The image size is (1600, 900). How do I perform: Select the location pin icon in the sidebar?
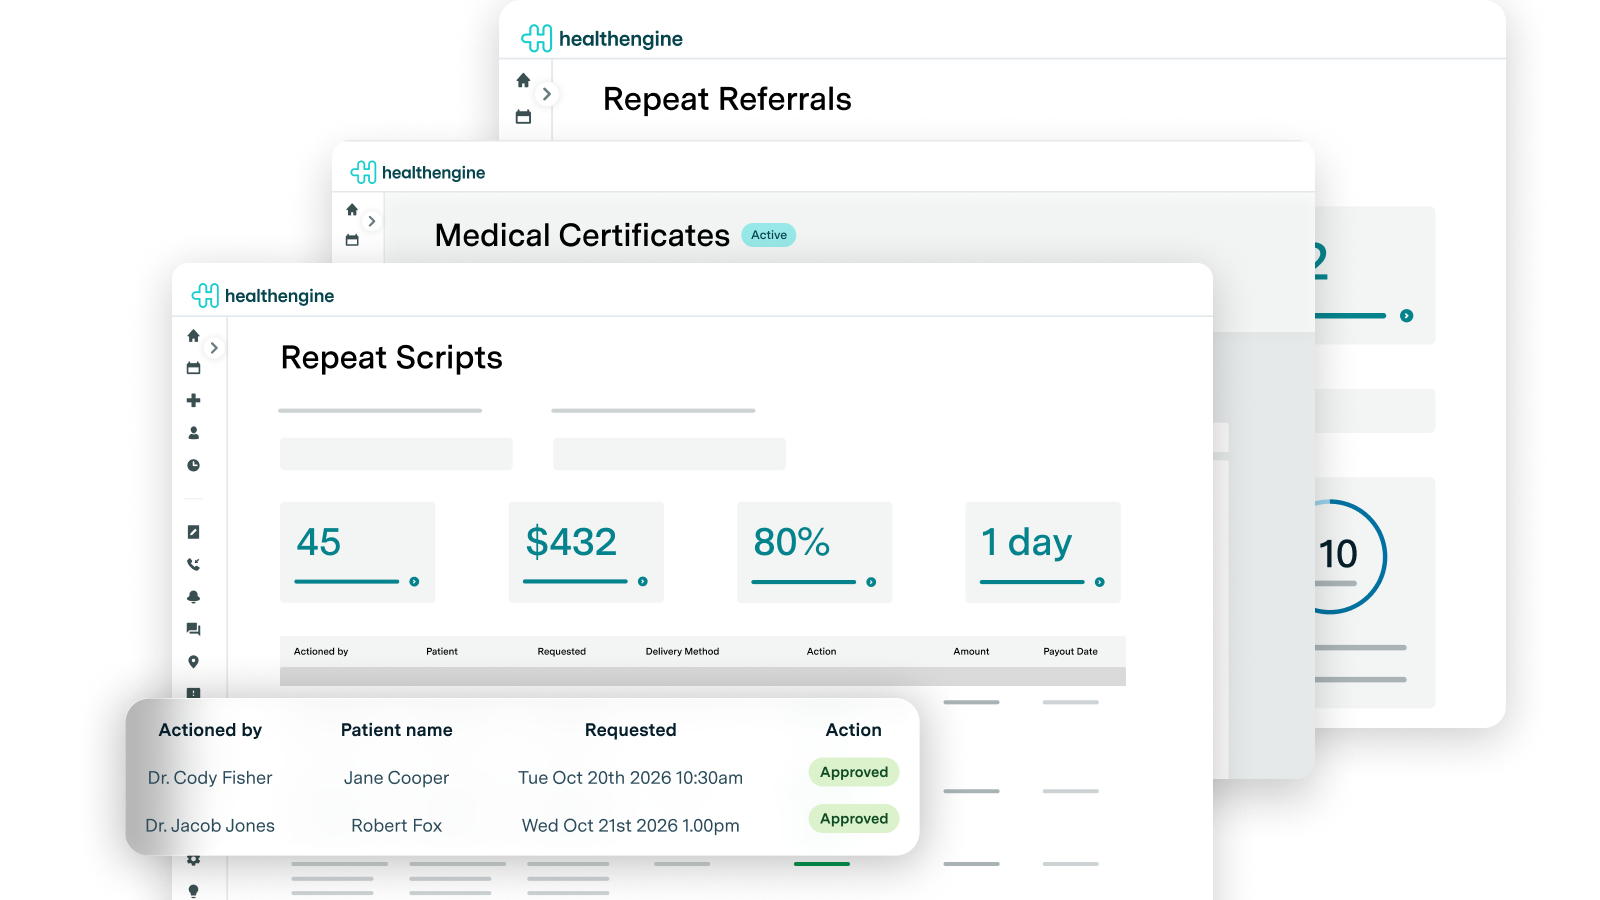click(x=194, y=662)
